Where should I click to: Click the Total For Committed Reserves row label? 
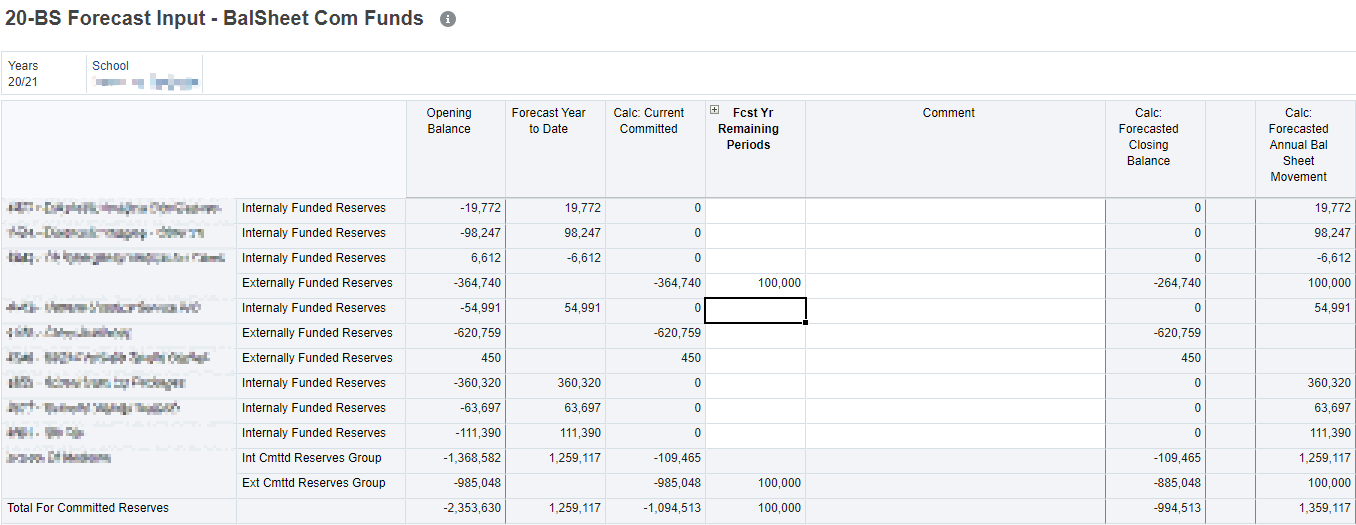pos(88,508)
